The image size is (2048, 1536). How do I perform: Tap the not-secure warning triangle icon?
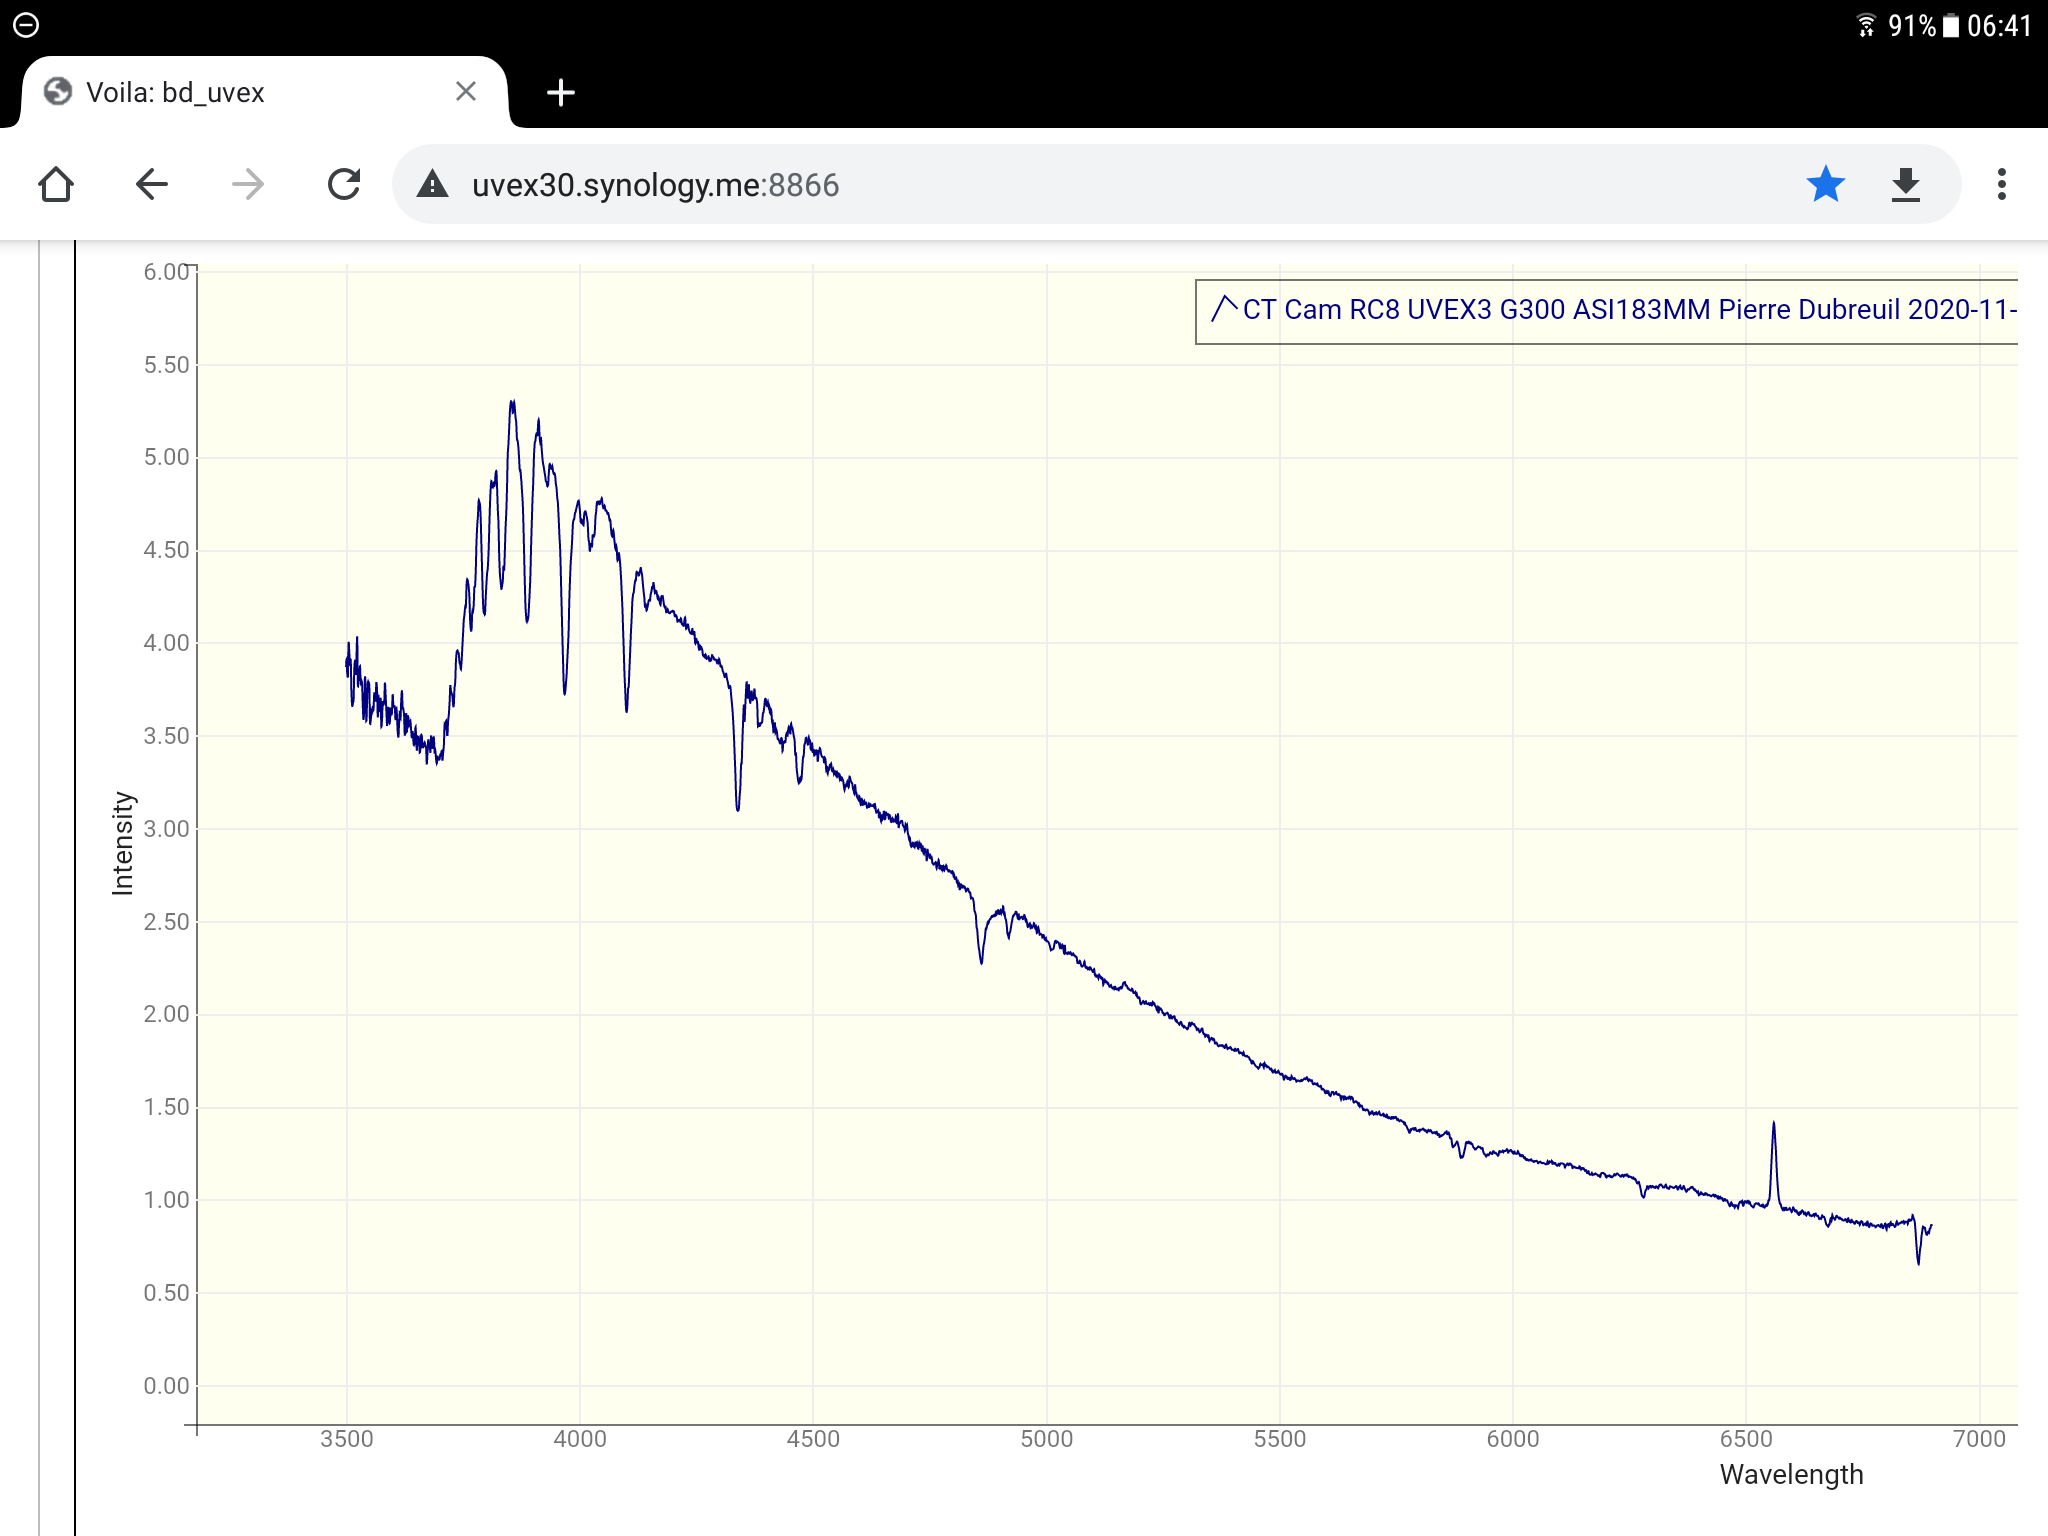coord(432,185)
